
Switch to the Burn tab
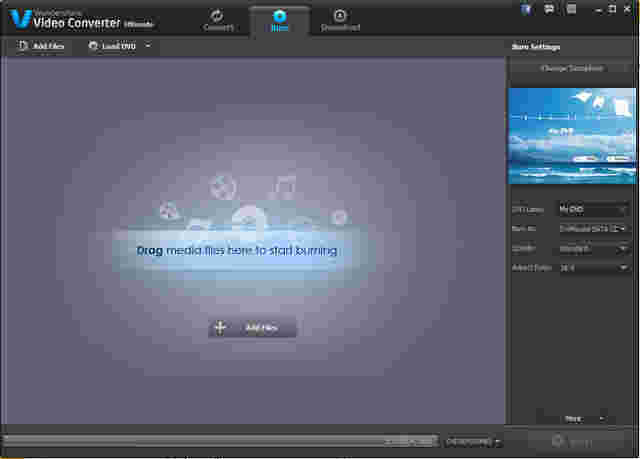click(280, 21)
